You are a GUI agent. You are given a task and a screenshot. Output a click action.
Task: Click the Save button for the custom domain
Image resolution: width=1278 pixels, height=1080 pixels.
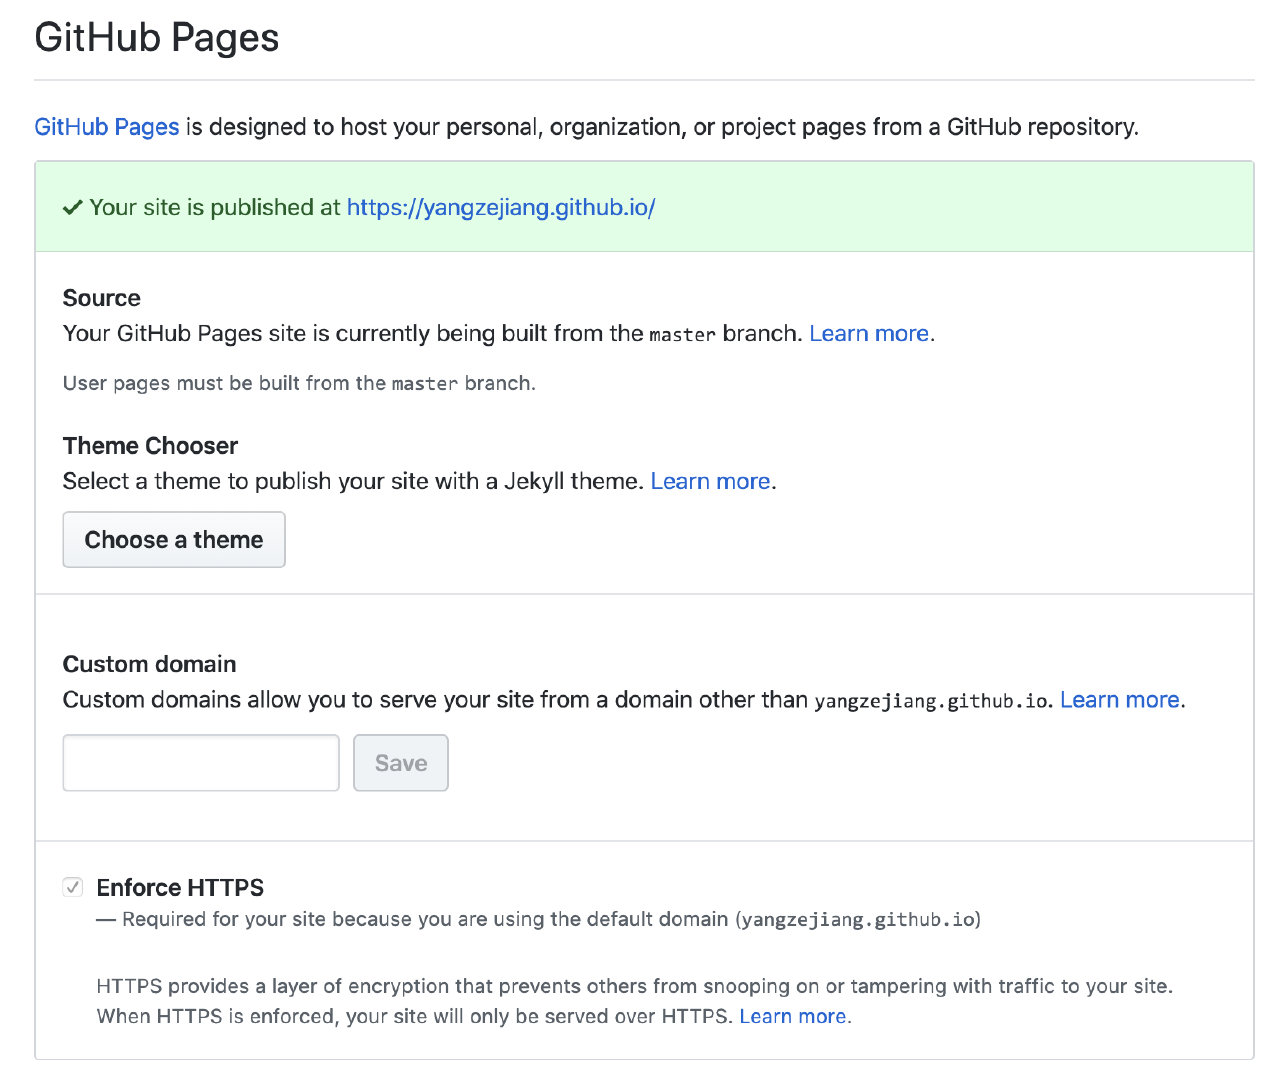point(401,763)
